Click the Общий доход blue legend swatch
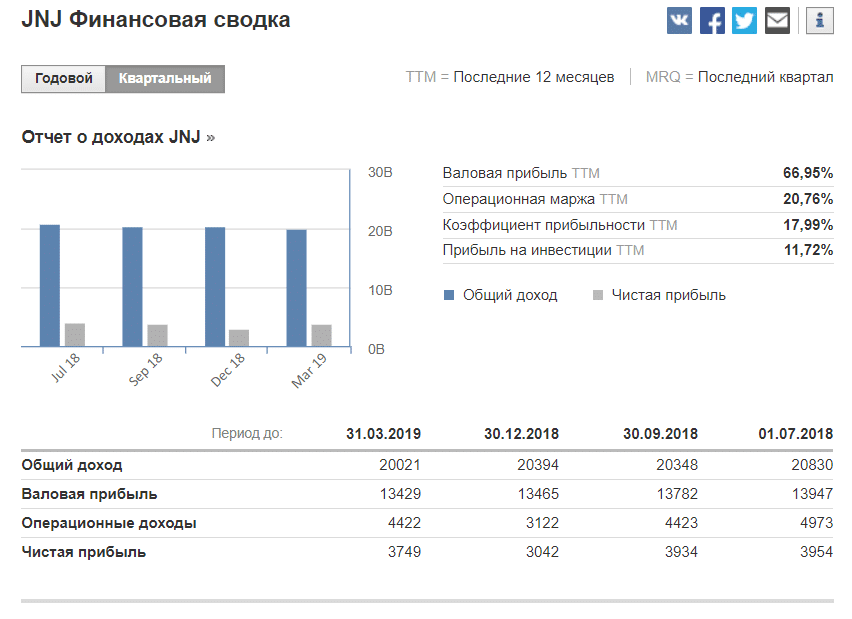Image resolution: width=852 pixels, height=619 pixels. (x=449, y=295)
